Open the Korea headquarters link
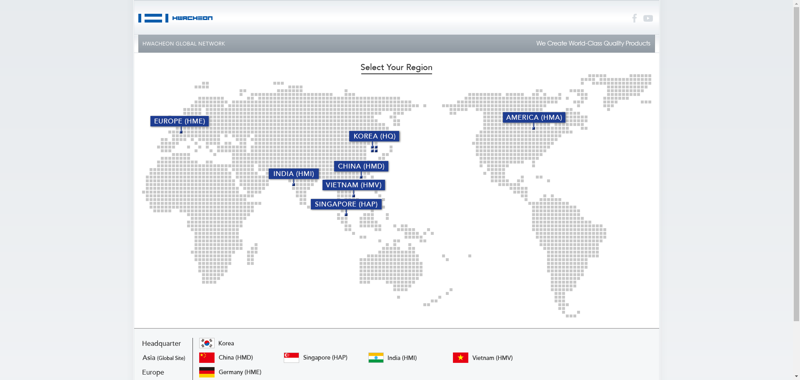 [227, 343]
